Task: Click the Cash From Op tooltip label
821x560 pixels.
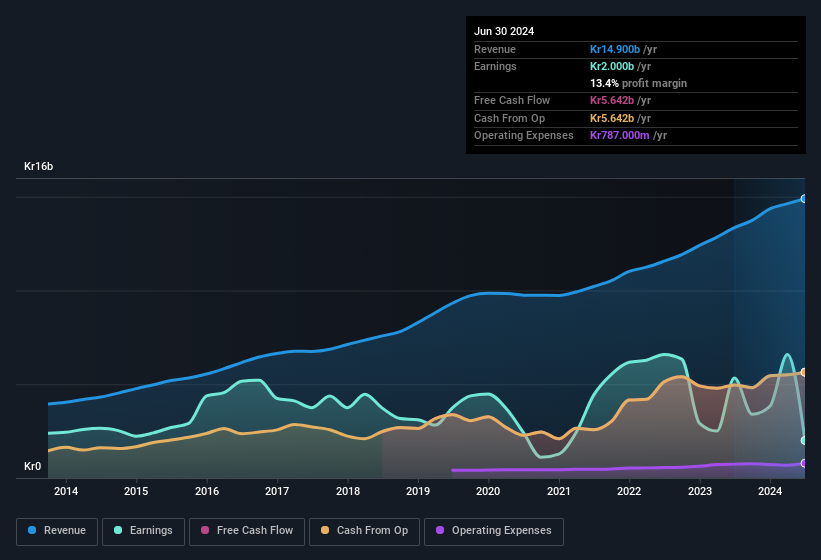Action: pyautogui.click(x=509, y=118)
